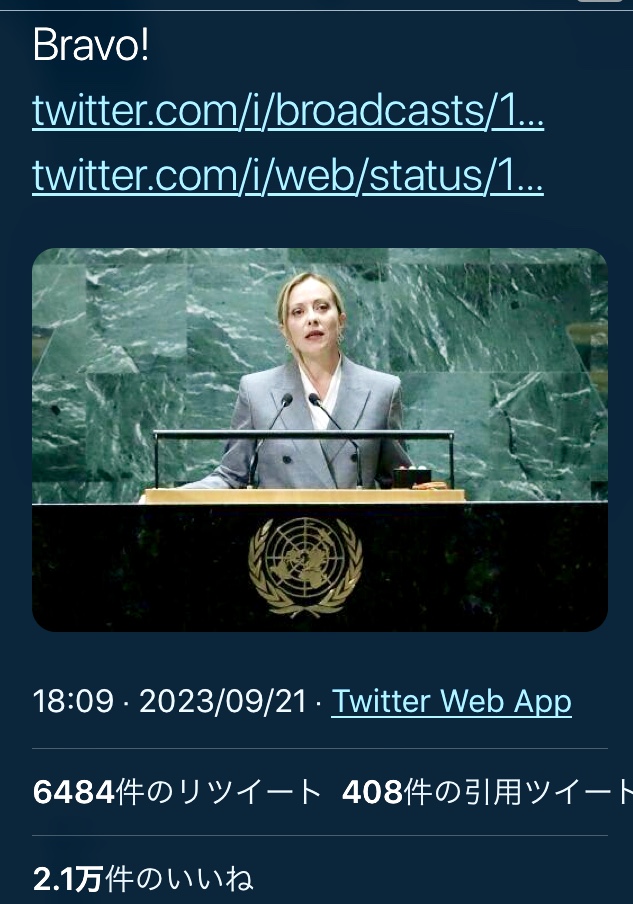Open the twitter.com/i/broadcasts link
633x904 pixels.
[x=288, y=110]
